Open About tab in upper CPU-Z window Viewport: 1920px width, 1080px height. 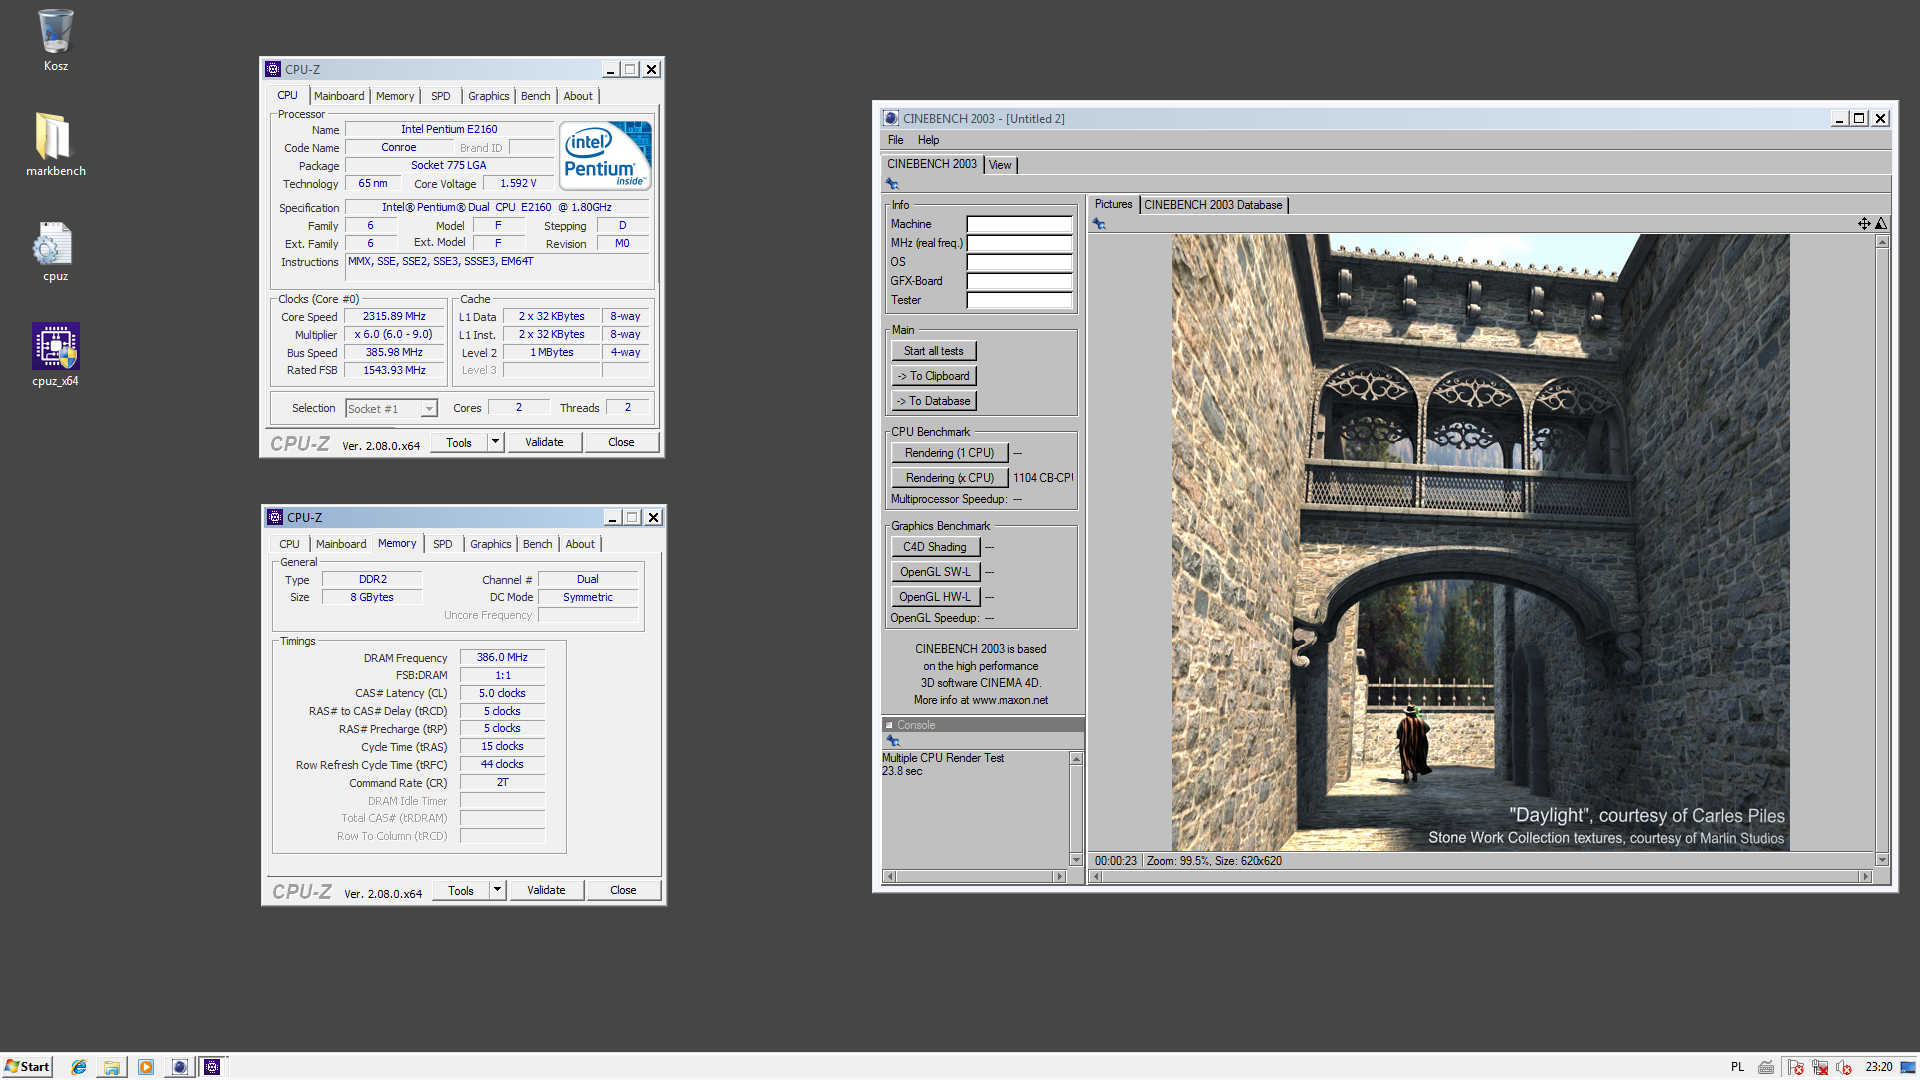point(578,96)
